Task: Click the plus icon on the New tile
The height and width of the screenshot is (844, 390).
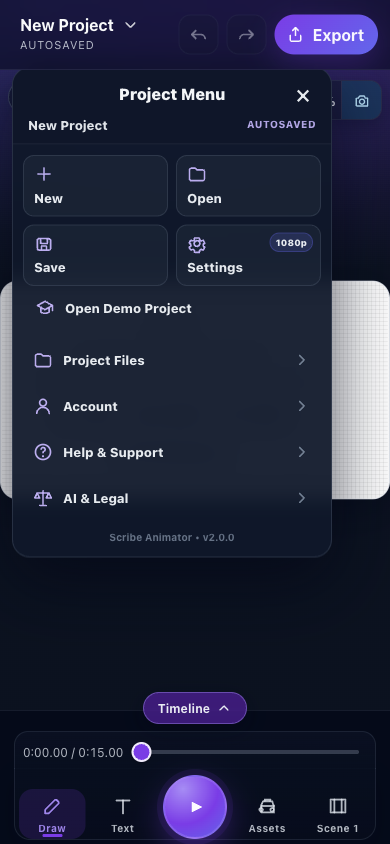Action: click(43, 174)
